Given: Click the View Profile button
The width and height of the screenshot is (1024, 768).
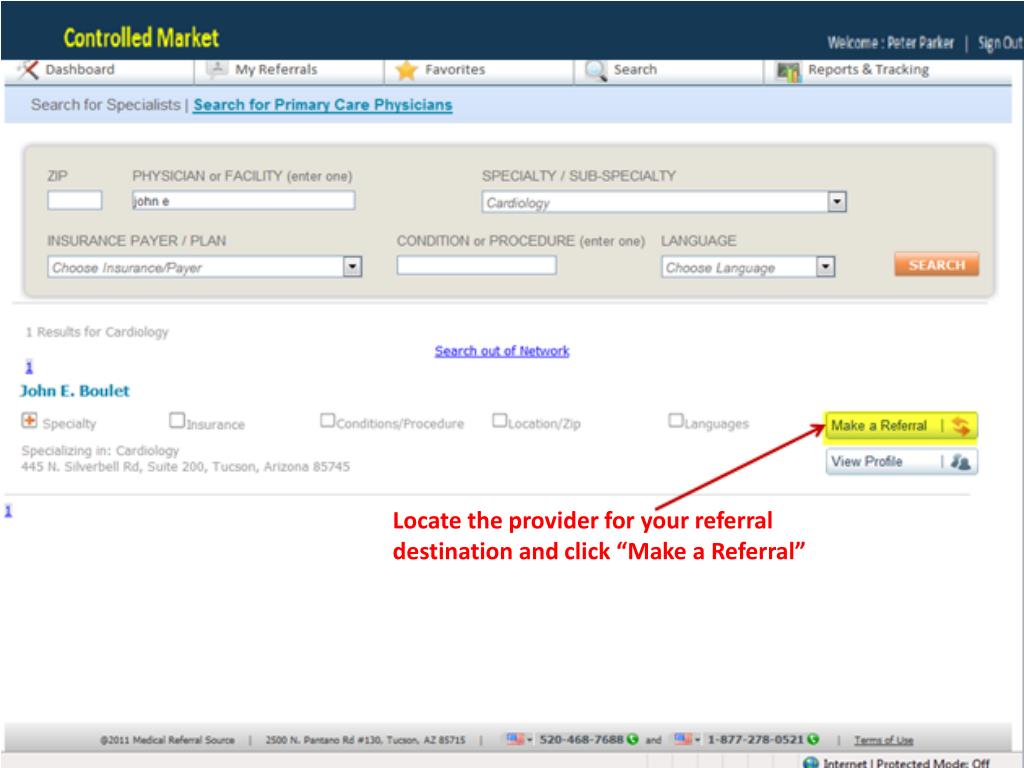Looking at the screenshot, I should point(902,462).
